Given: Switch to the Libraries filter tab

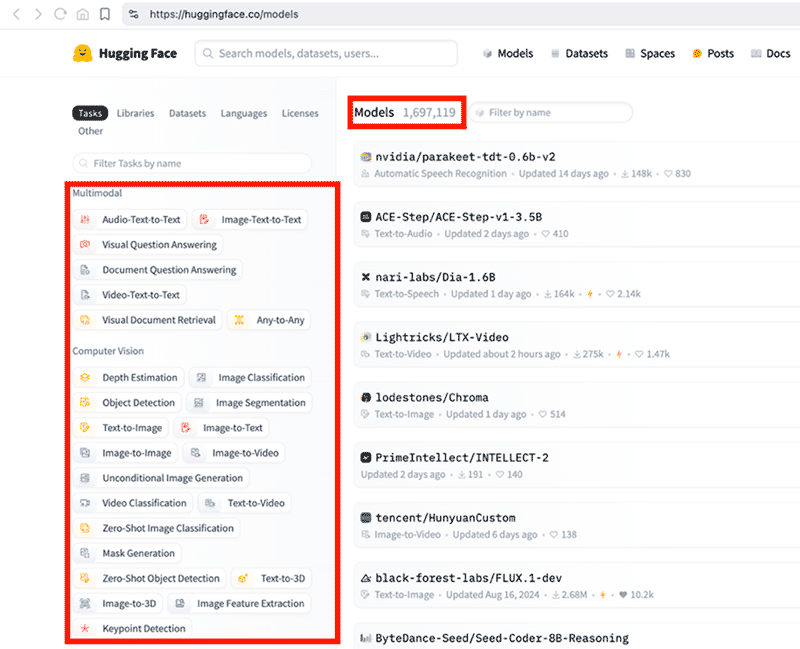Looking at the screenshot, I should click(135, 113).
